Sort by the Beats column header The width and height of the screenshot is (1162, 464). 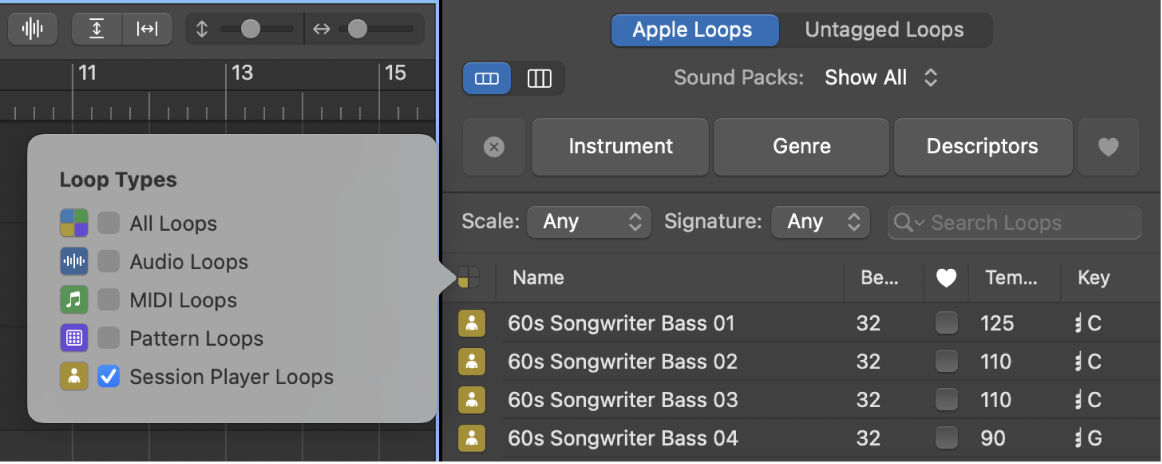(880, 278)
